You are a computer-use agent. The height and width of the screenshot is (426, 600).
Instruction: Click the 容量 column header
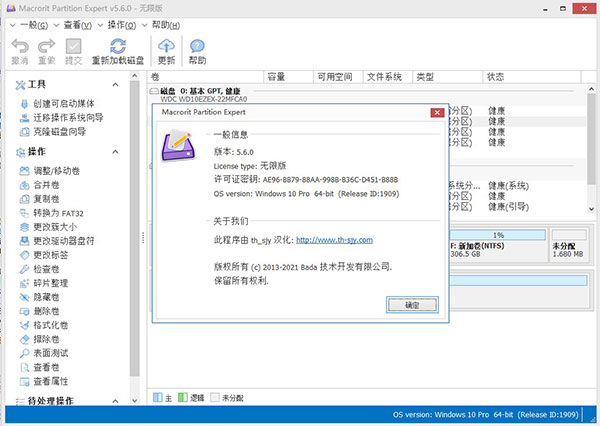tap(288, 77)
